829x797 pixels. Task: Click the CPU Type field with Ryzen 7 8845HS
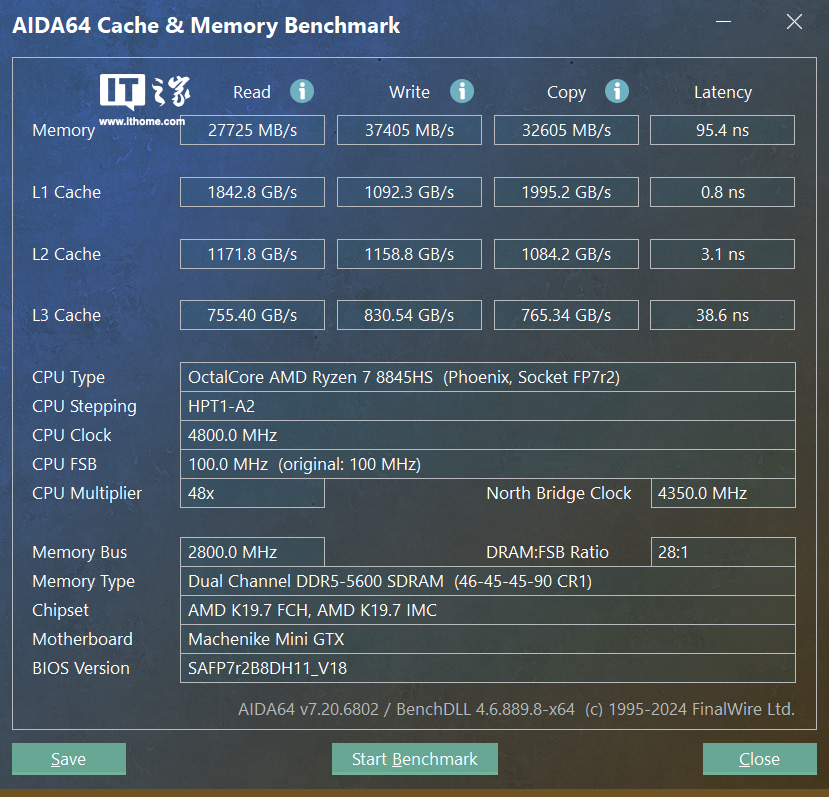point(487,377)
